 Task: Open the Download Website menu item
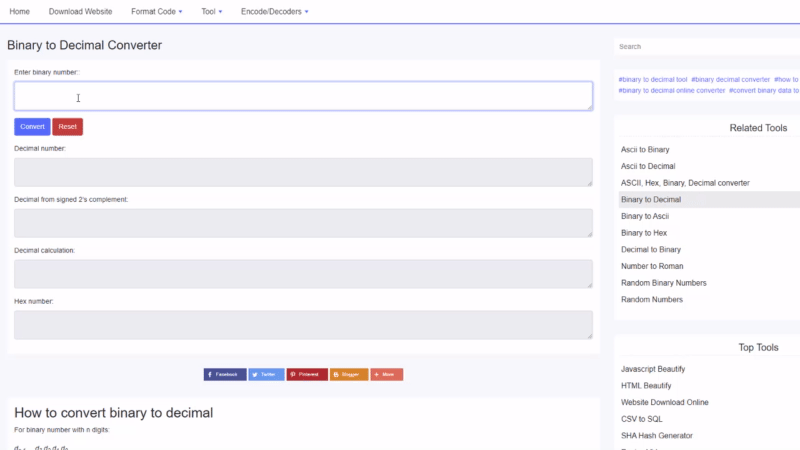(80, 11)
